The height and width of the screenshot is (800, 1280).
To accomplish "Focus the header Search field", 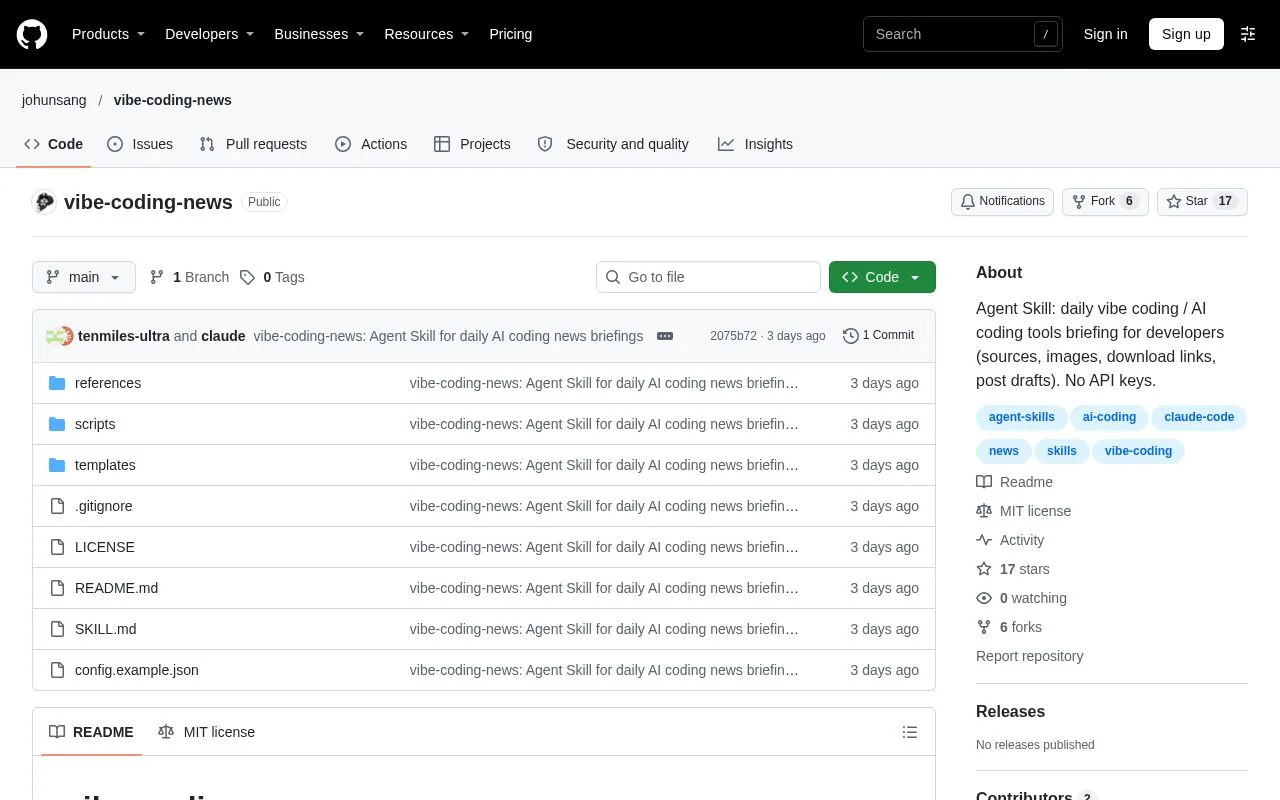I will click(963, 34).
